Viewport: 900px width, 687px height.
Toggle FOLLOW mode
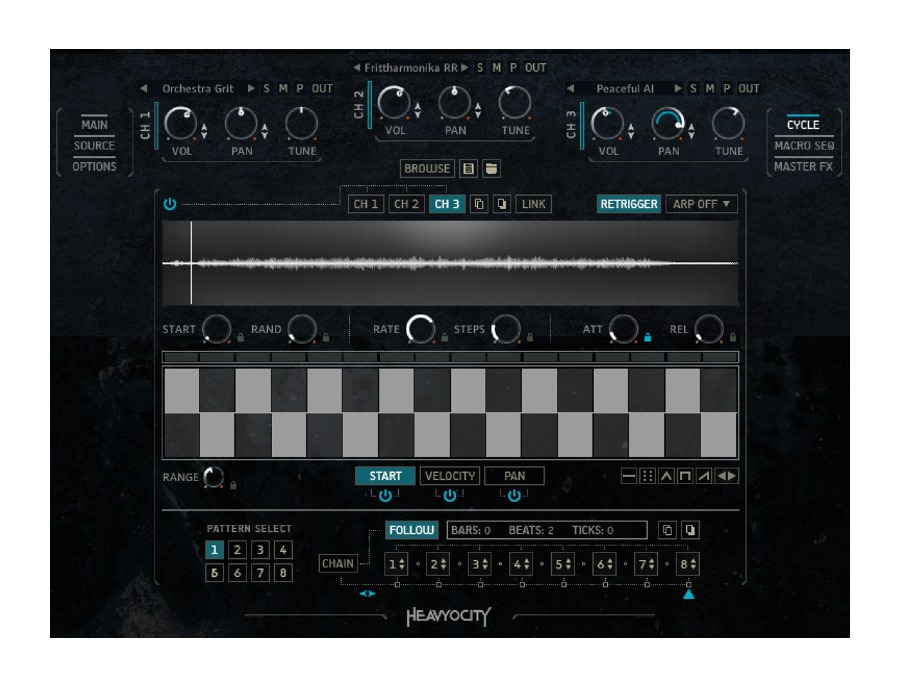pyautogui.click(x=412, y=530)
